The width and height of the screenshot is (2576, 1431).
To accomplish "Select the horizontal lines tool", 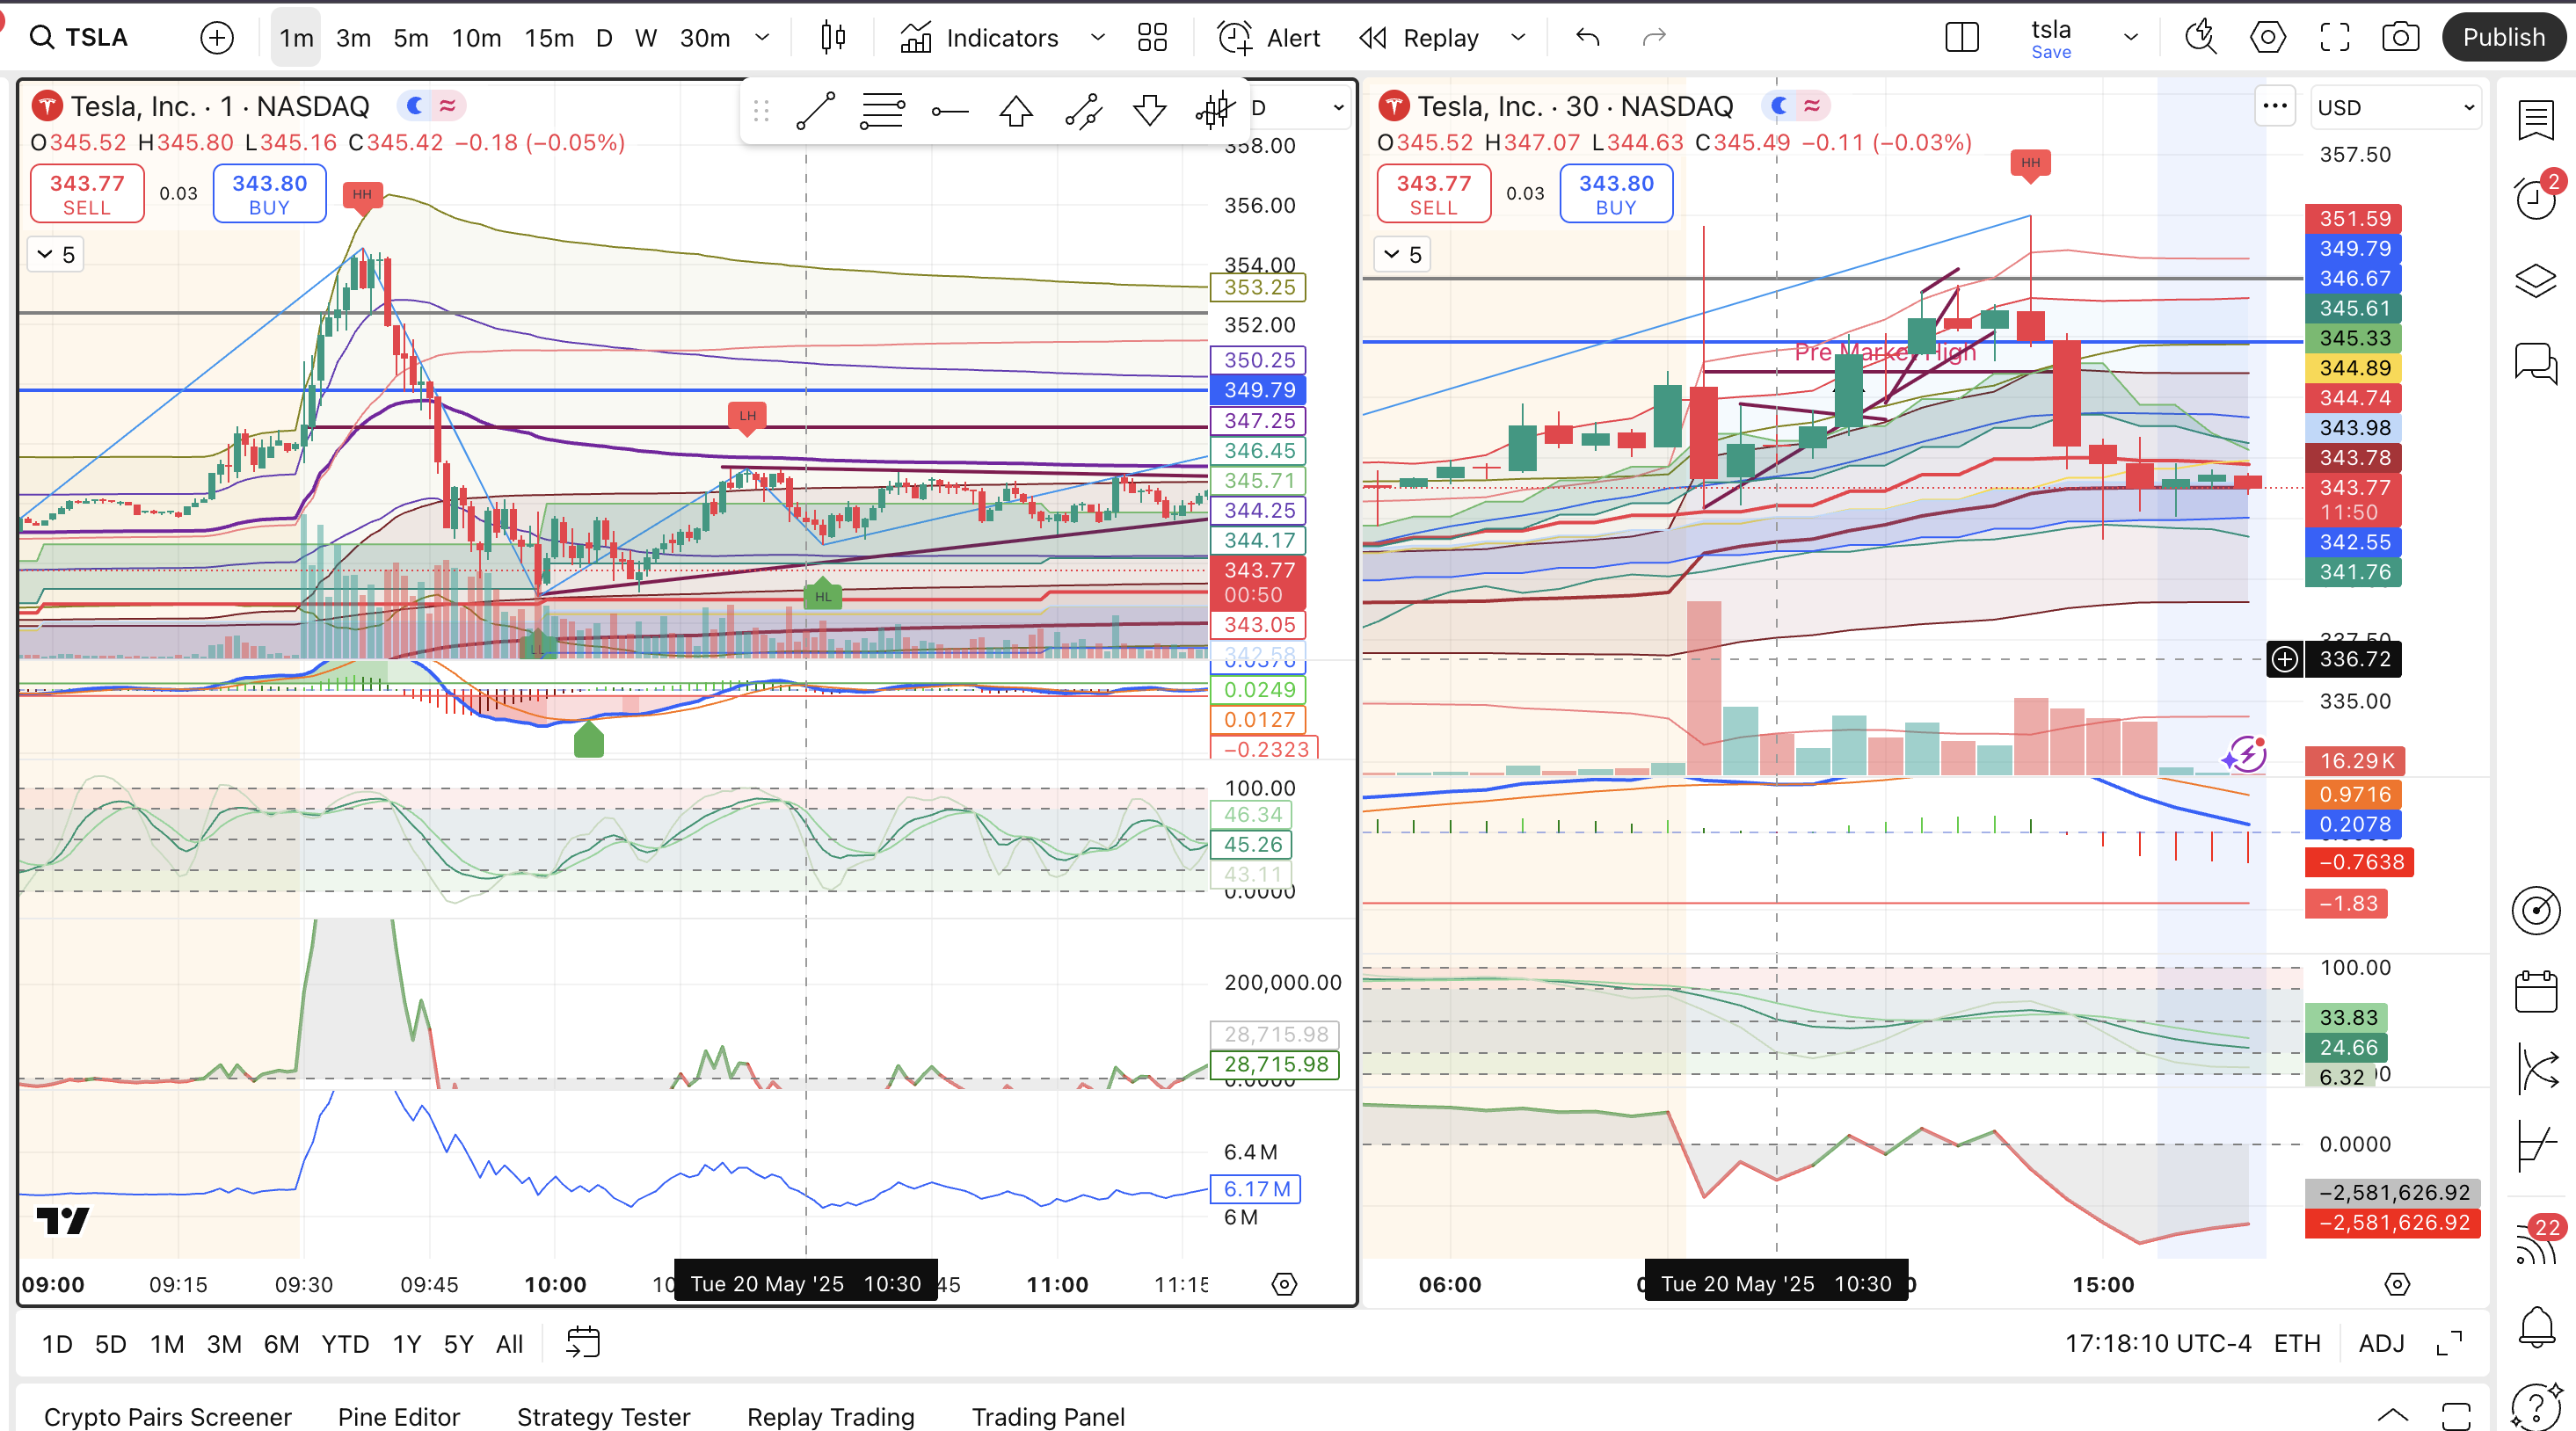I will pyautogui.click(x=882, y=111).
